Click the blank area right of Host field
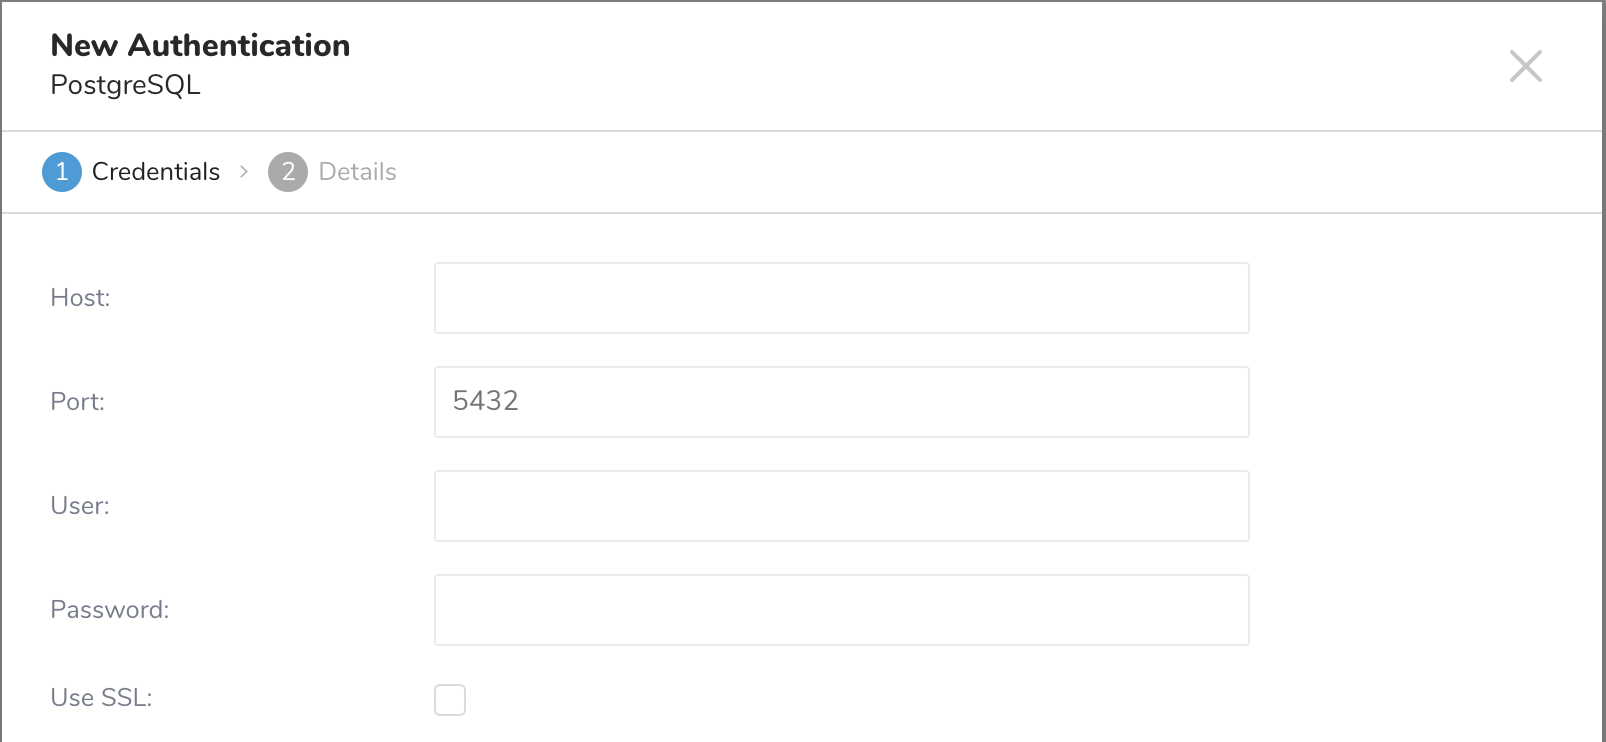 [x=1420, y=298]
